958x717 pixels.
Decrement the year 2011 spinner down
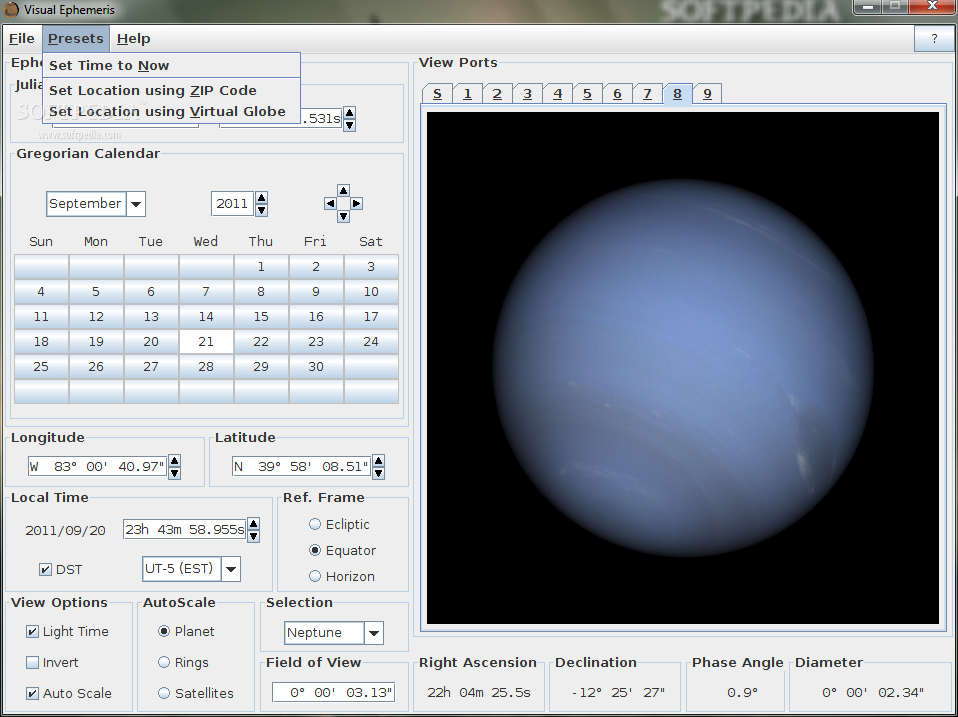pyautogui.click(x=261, y=210)
